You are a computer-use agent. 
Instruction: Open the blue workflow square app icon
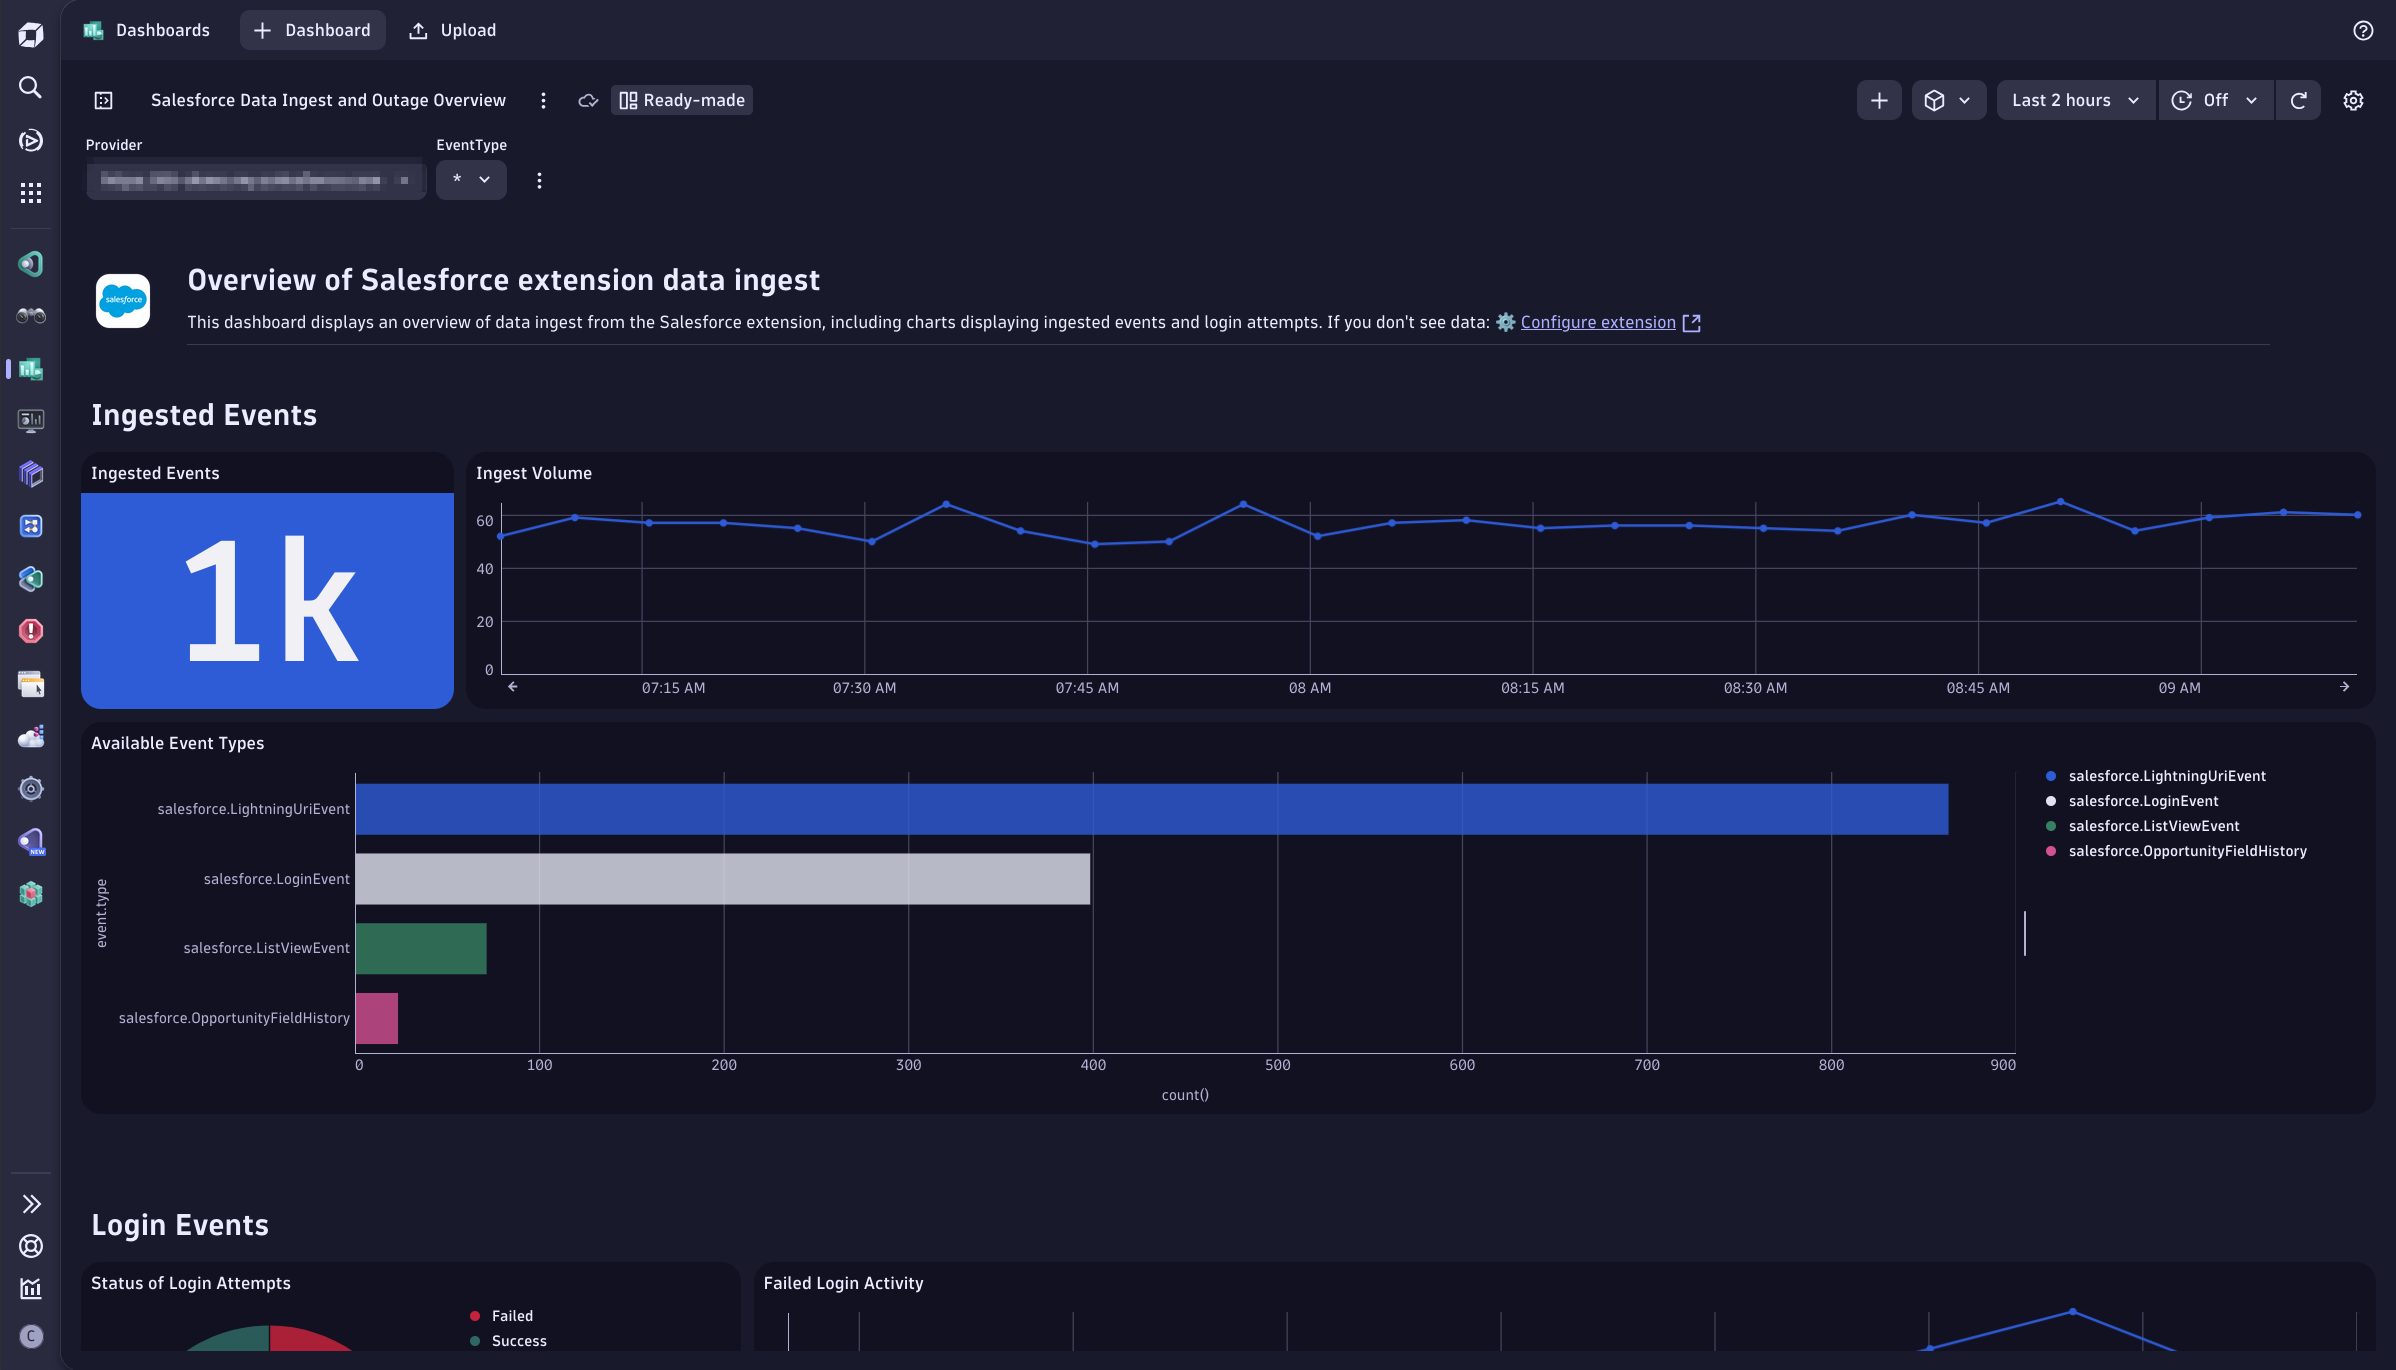click(x=31, y=526)
